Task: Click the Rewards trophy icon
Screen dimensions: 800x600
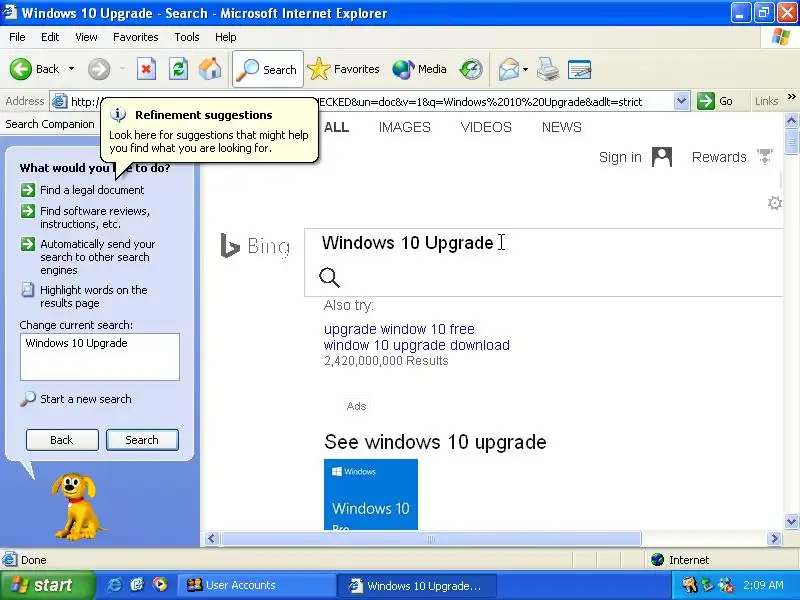Action: (x=765, y=157)
